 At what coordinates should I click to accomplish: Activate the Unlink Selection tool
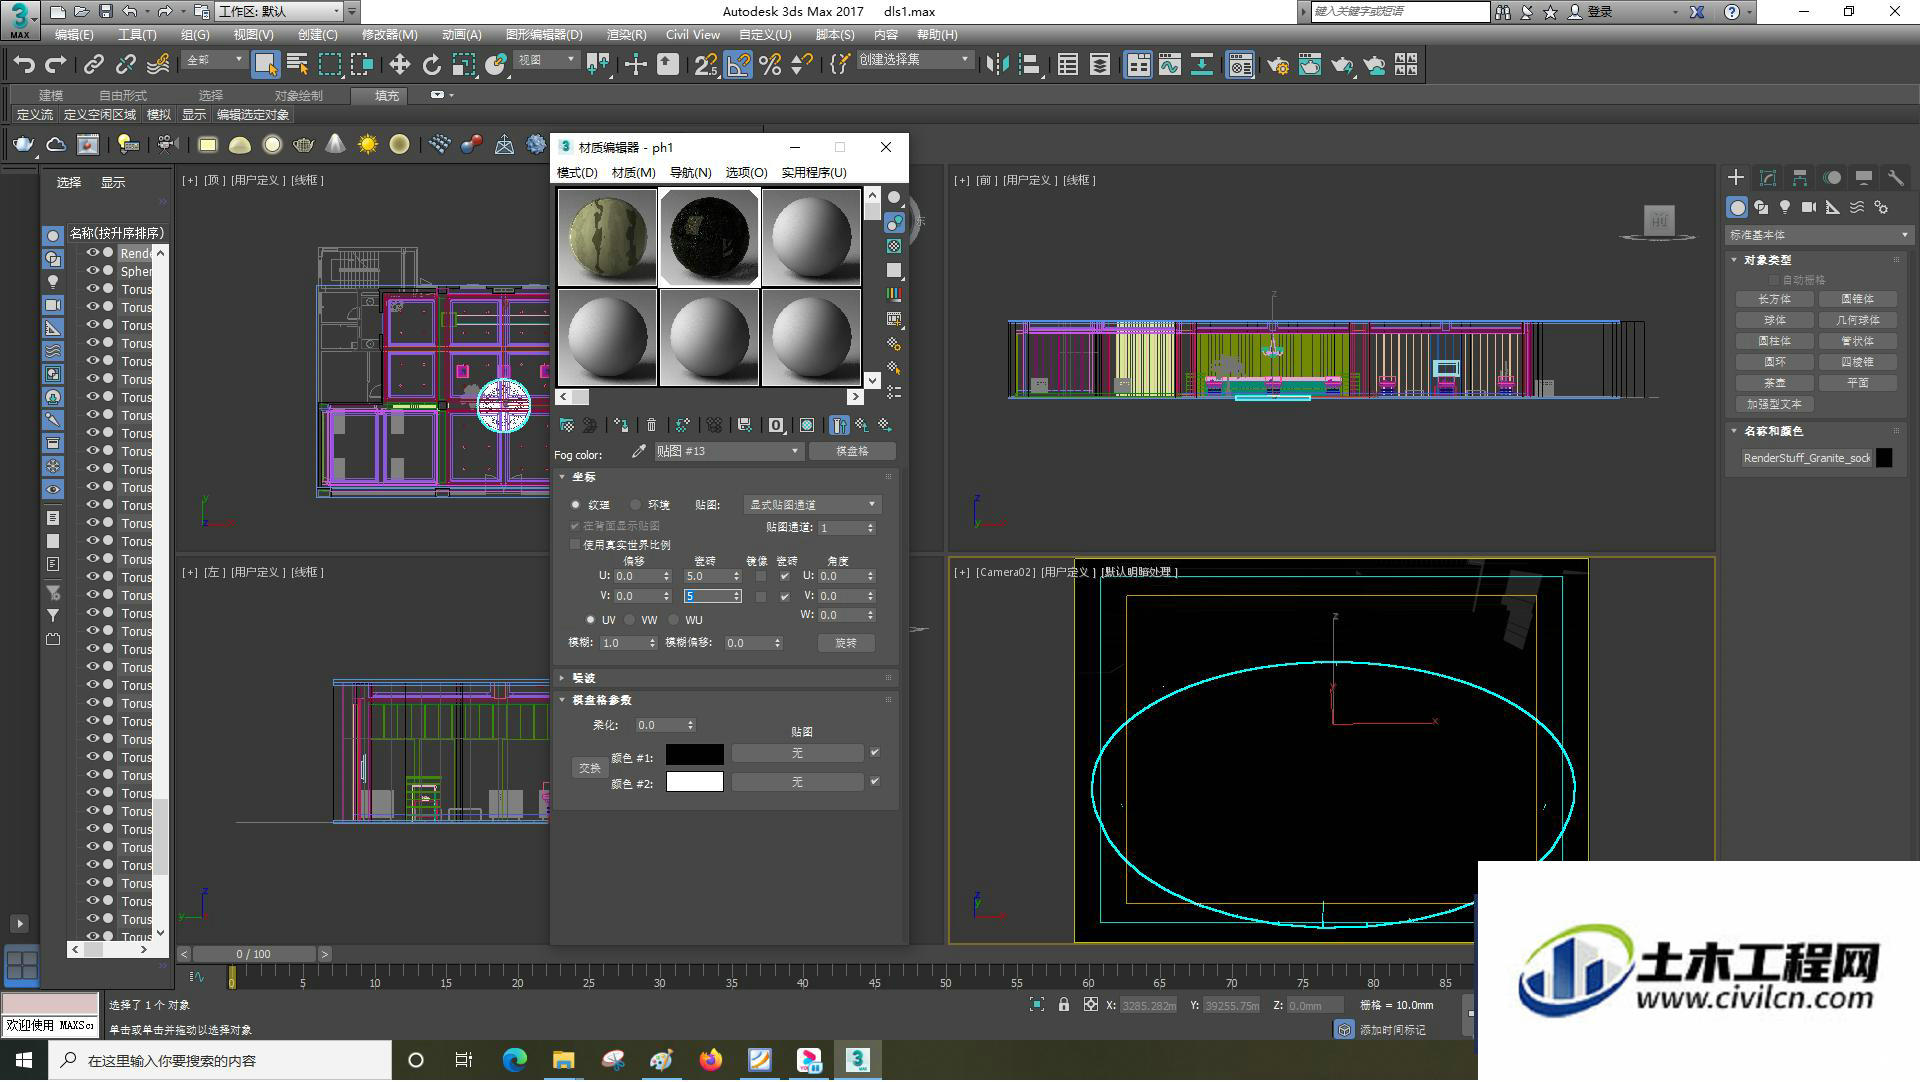click(x=126, y=65)
